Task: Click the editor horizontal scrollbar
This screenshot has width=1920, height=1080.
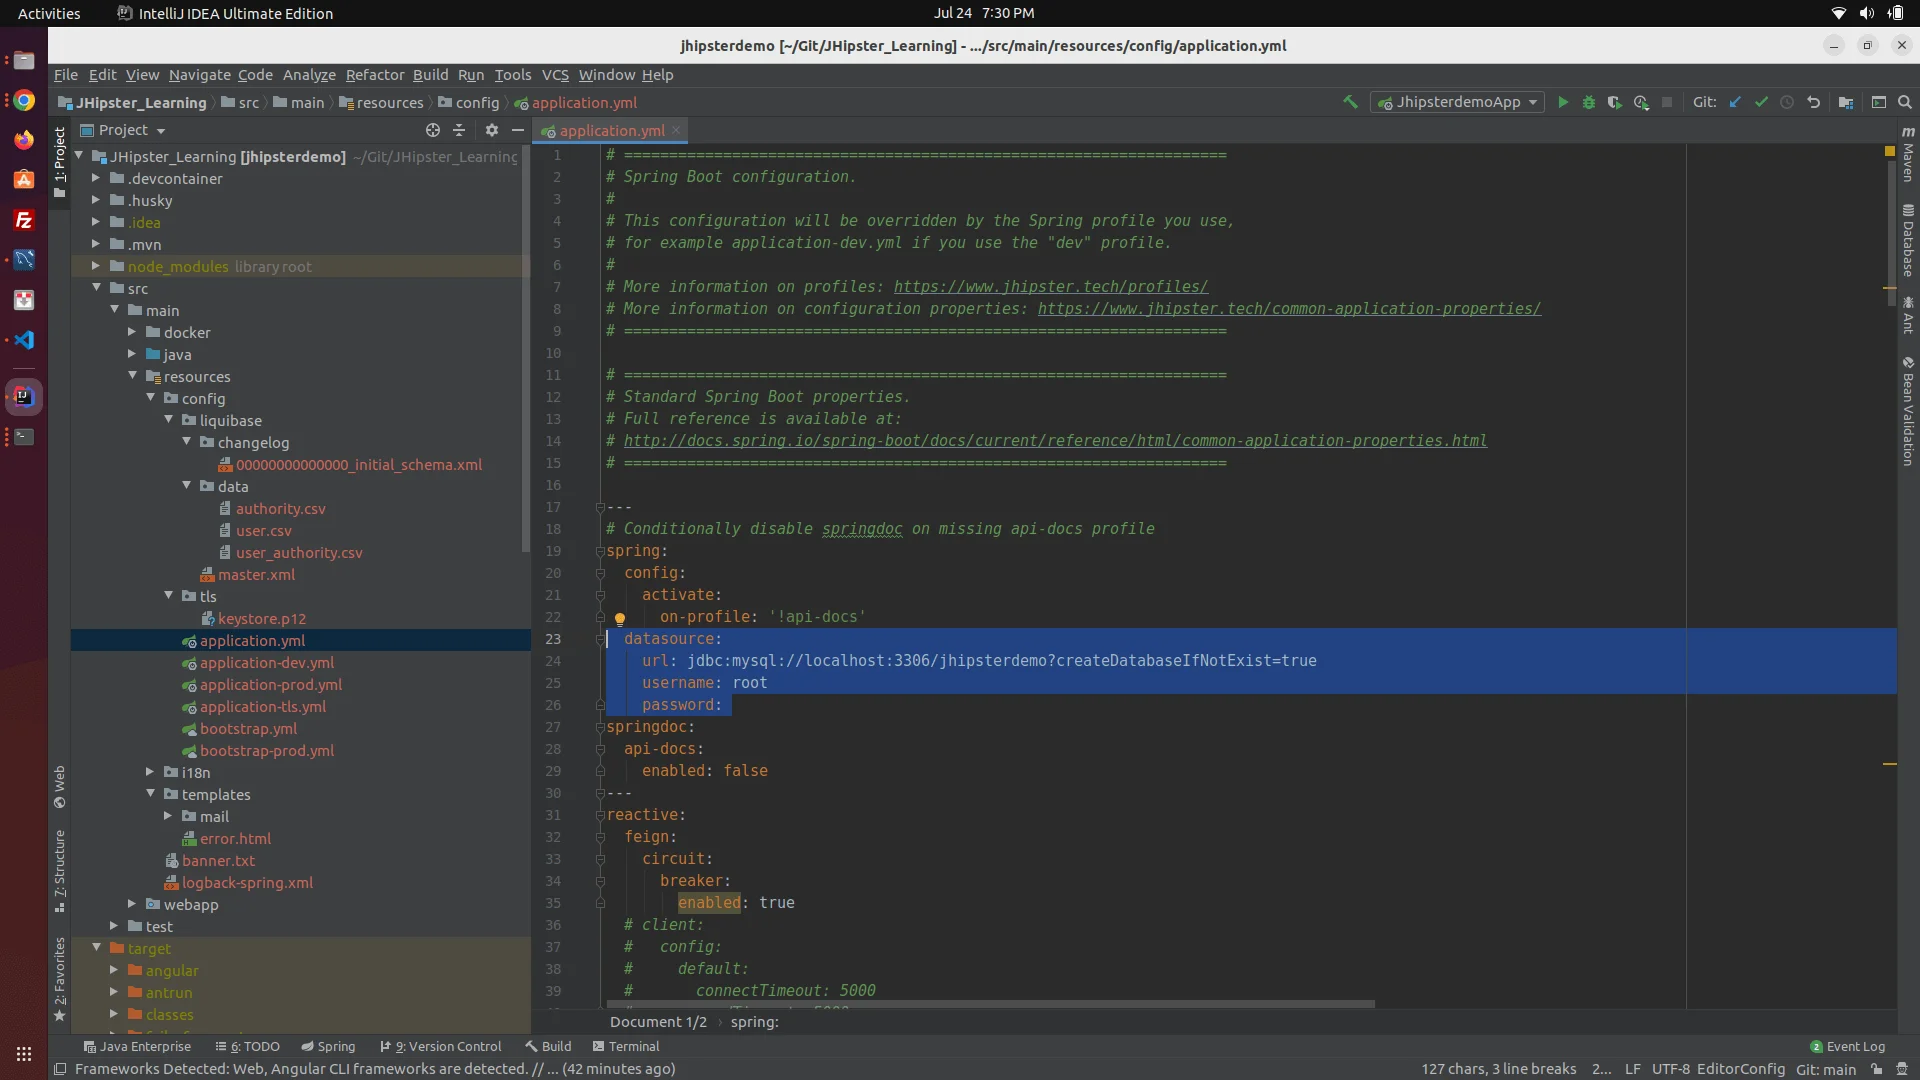Action: coord(990,1004)
